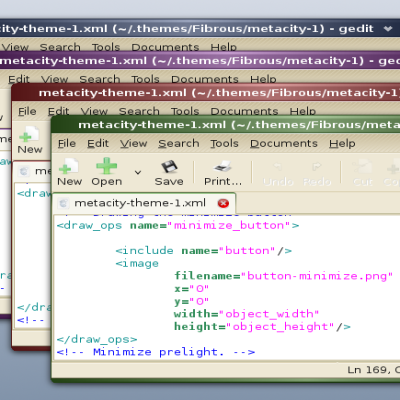Open View menu in green window
The width and height of the screenshot is (400, 400).
(133, 143)
